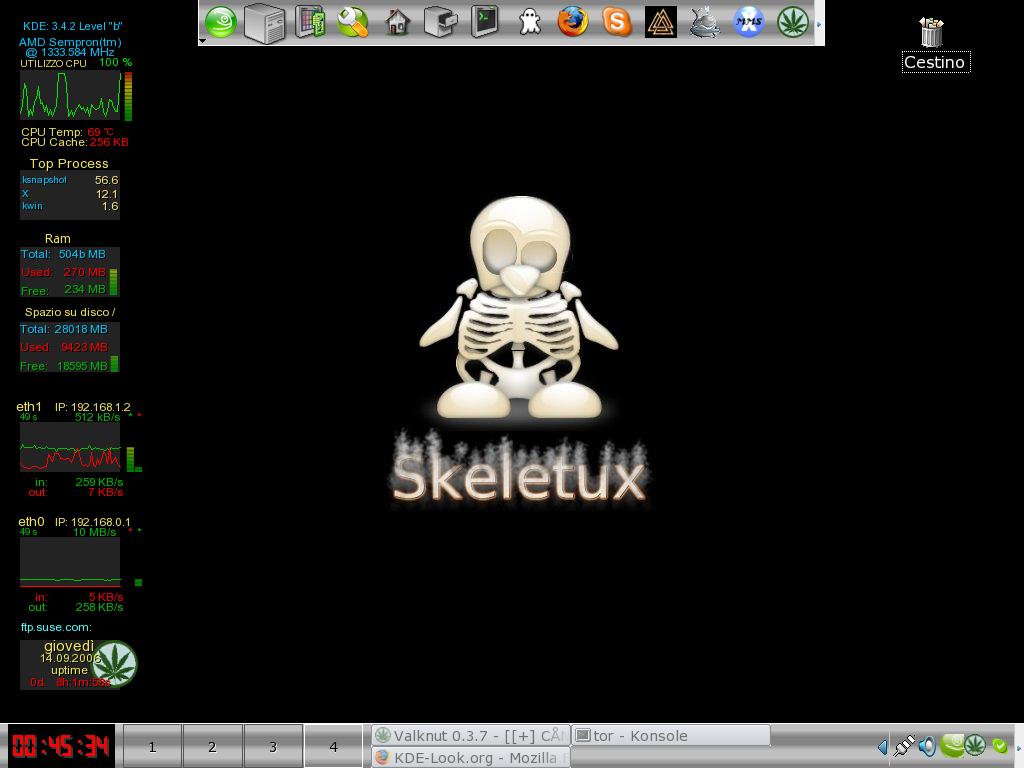Activate Valknut 0.3.7 taskbar entry
Image resolution: width=1024 pixels, height=768 pixels.
[x=471, y=735]
